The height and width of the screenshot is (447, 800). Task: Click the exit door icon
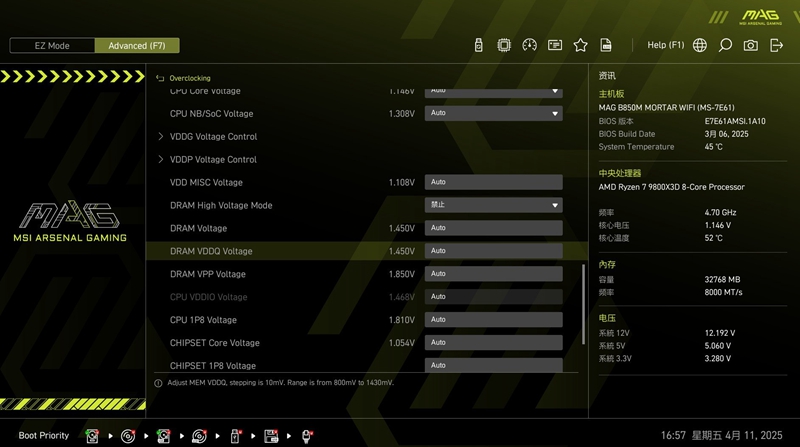click(x=777, y=45)
